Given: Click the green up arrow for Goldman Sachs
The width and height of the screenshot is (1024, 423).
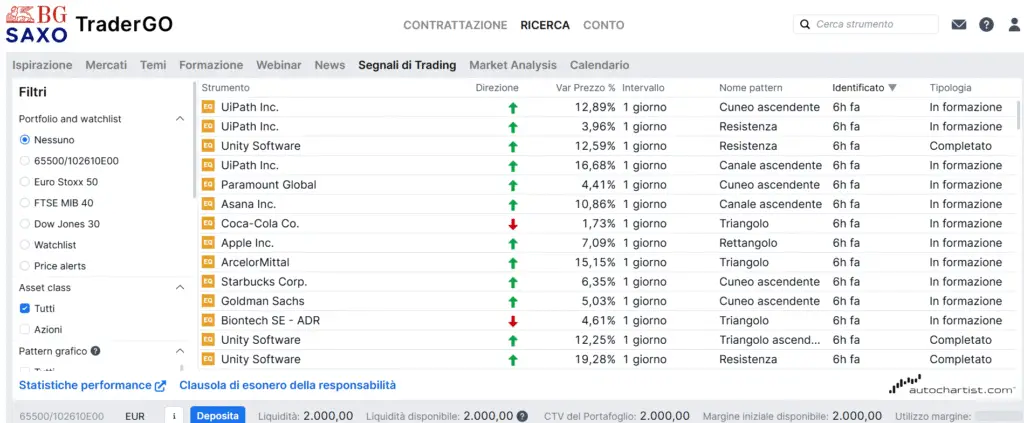Looking at the screenshot, I should (x=513, y=302).
